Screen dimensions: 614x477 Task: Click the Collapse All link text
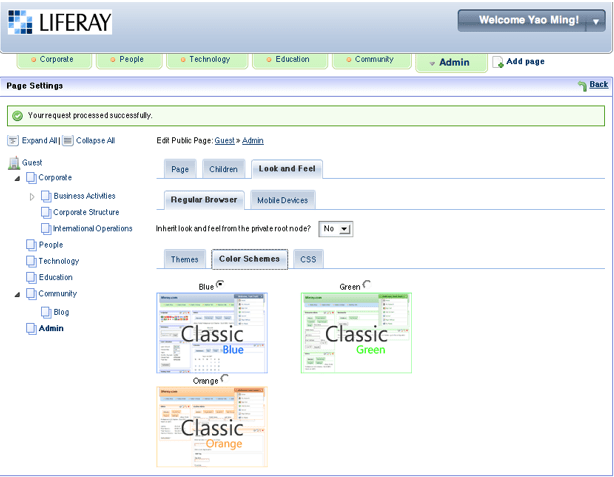pyautogui.click(x=95, y=141)
